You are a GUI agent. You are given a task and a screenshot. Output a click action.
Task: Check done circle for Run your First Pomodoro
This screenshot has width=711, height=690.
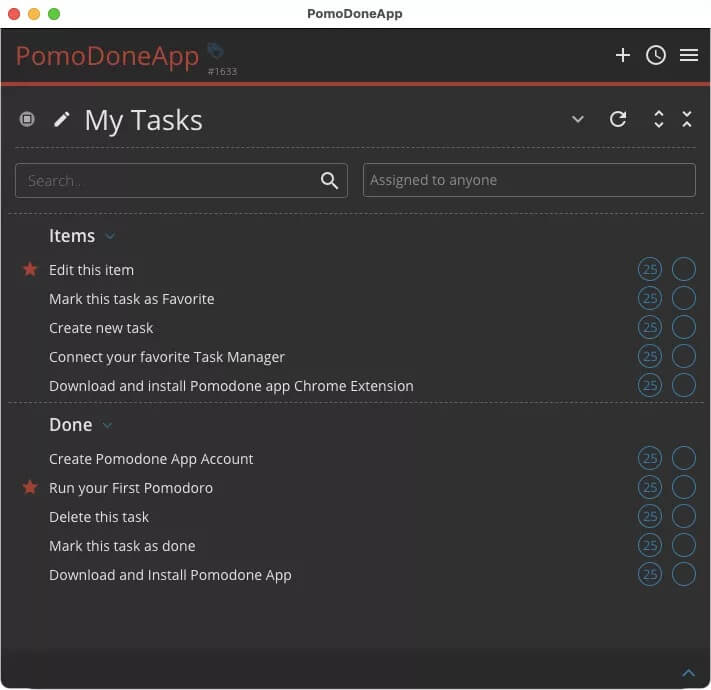pyautogui.click(x=683, y=487)
